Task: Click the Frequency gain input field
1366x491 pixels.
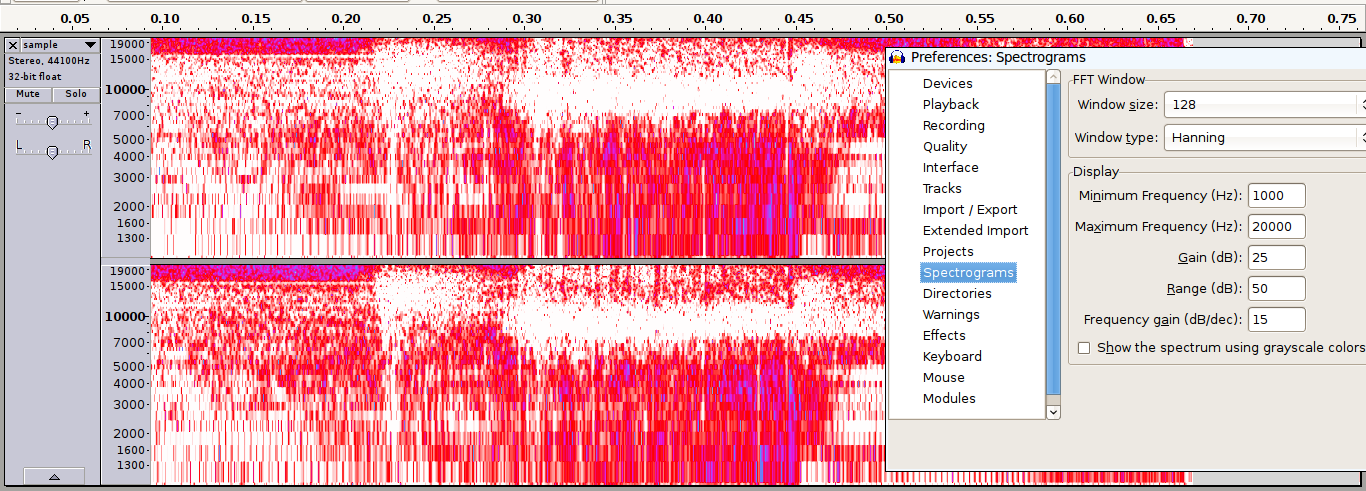Action: pyautogui.click(x=1277, y=320)
